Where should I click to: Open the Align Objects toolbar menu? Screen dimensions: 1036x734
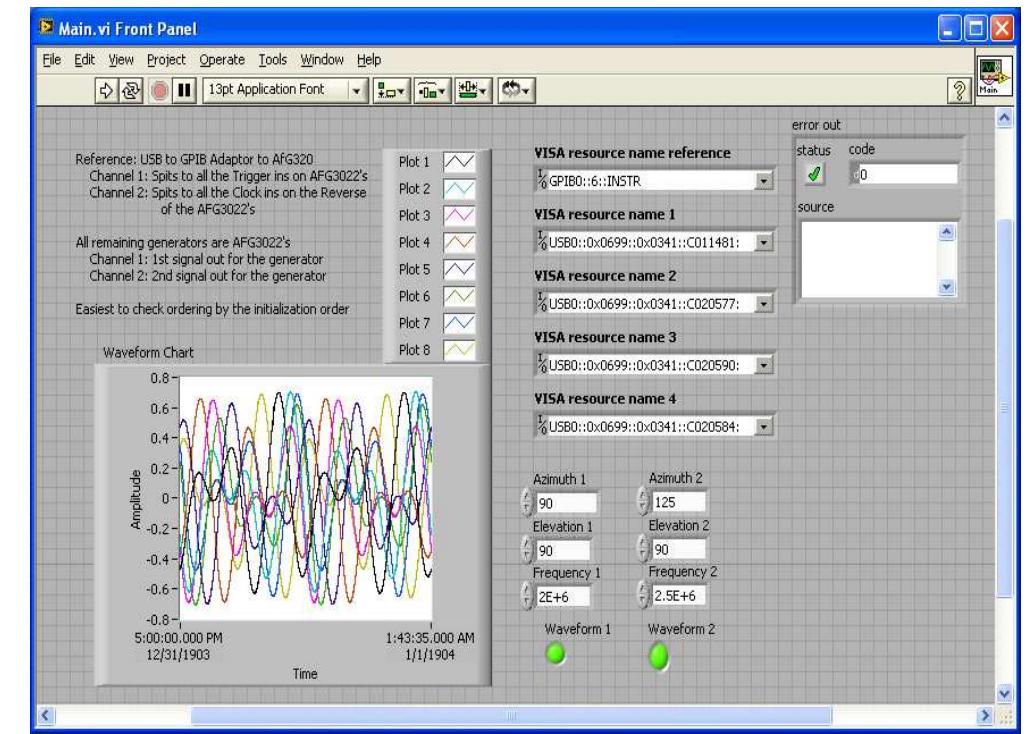click(x=390, y=91)
